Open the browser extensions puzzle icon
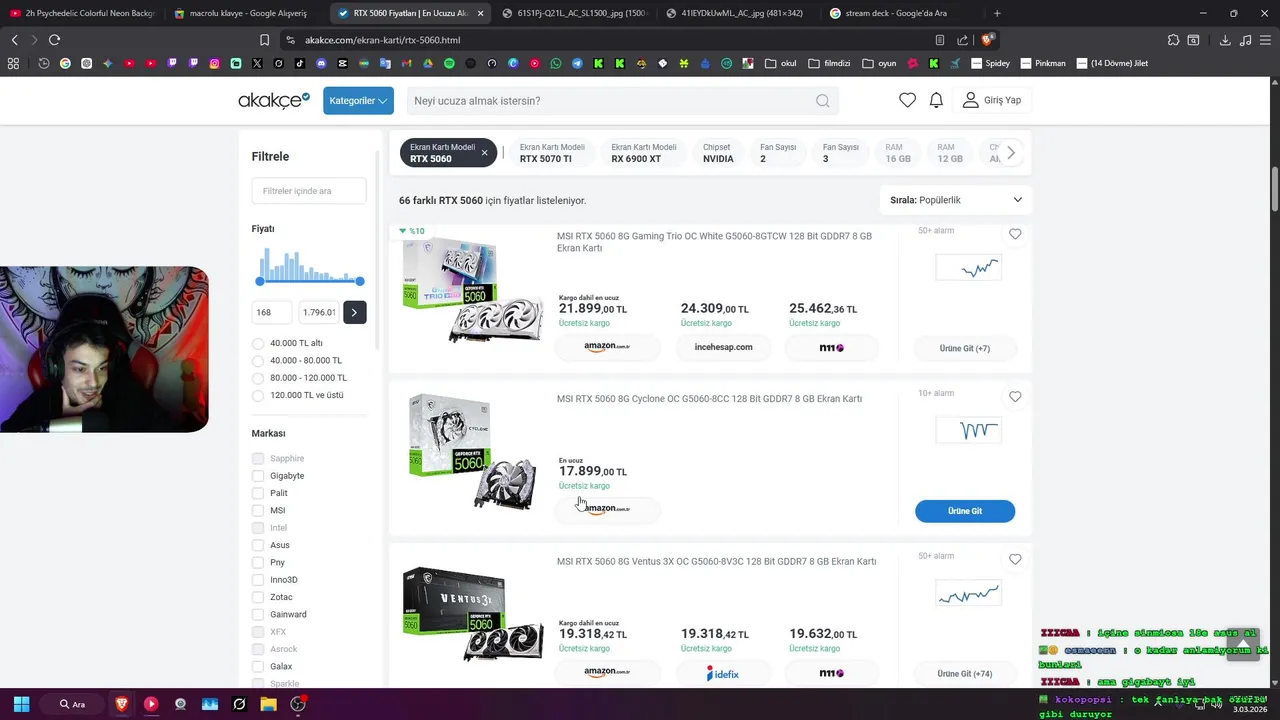The height and width of the screenshot is (720, 1280). pyautogui.click(x=1173, y=40)
